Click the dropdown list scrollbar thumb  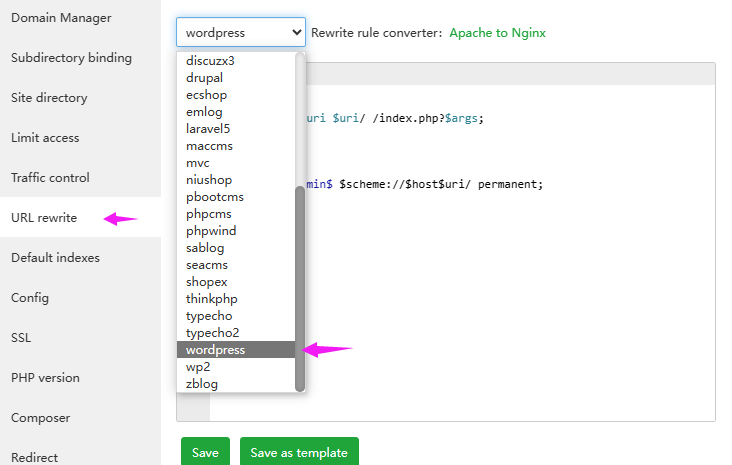[300, 290]
